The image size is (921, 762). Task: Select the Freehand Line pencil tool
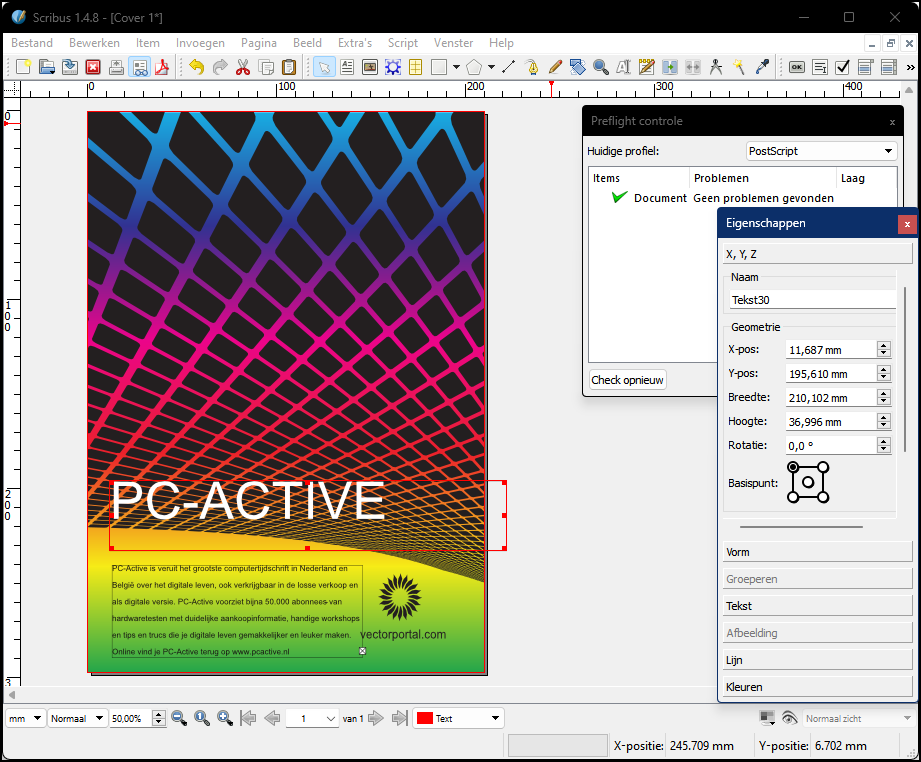click(555, 67)
